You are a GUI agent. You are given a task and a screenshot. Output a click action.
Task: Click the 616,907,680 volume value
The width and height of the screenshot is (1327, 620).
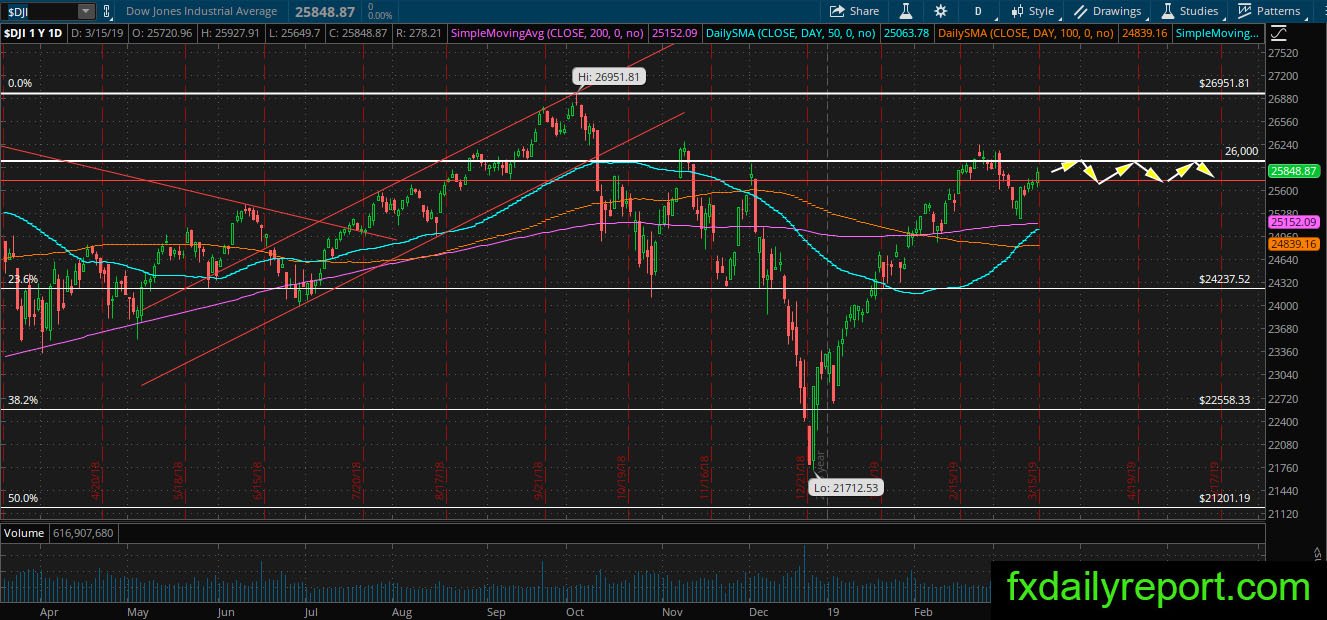point(83,533)
